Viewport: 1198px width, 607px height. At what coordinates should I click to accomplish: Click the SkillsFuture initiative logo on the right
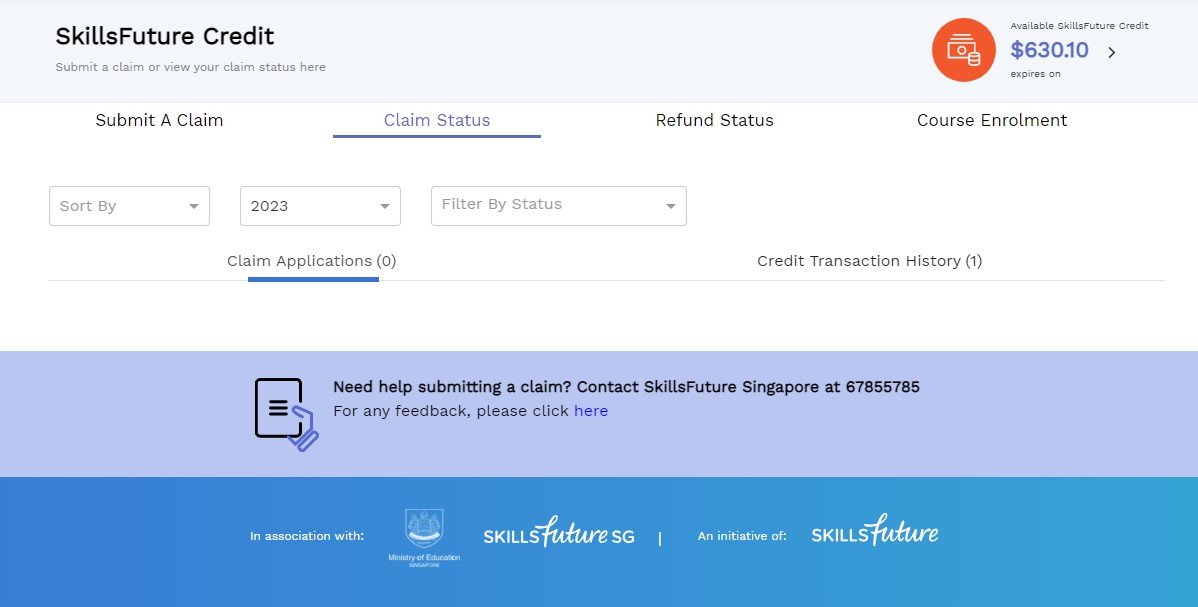tap(874, 531)
